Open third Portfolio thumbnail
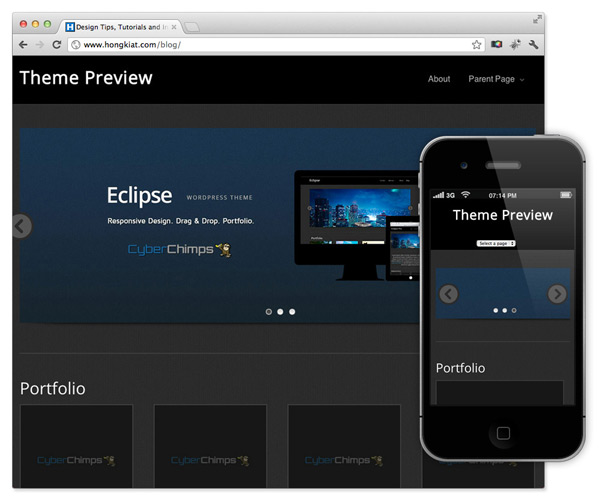600x500 pixels. tap(344, 446)
